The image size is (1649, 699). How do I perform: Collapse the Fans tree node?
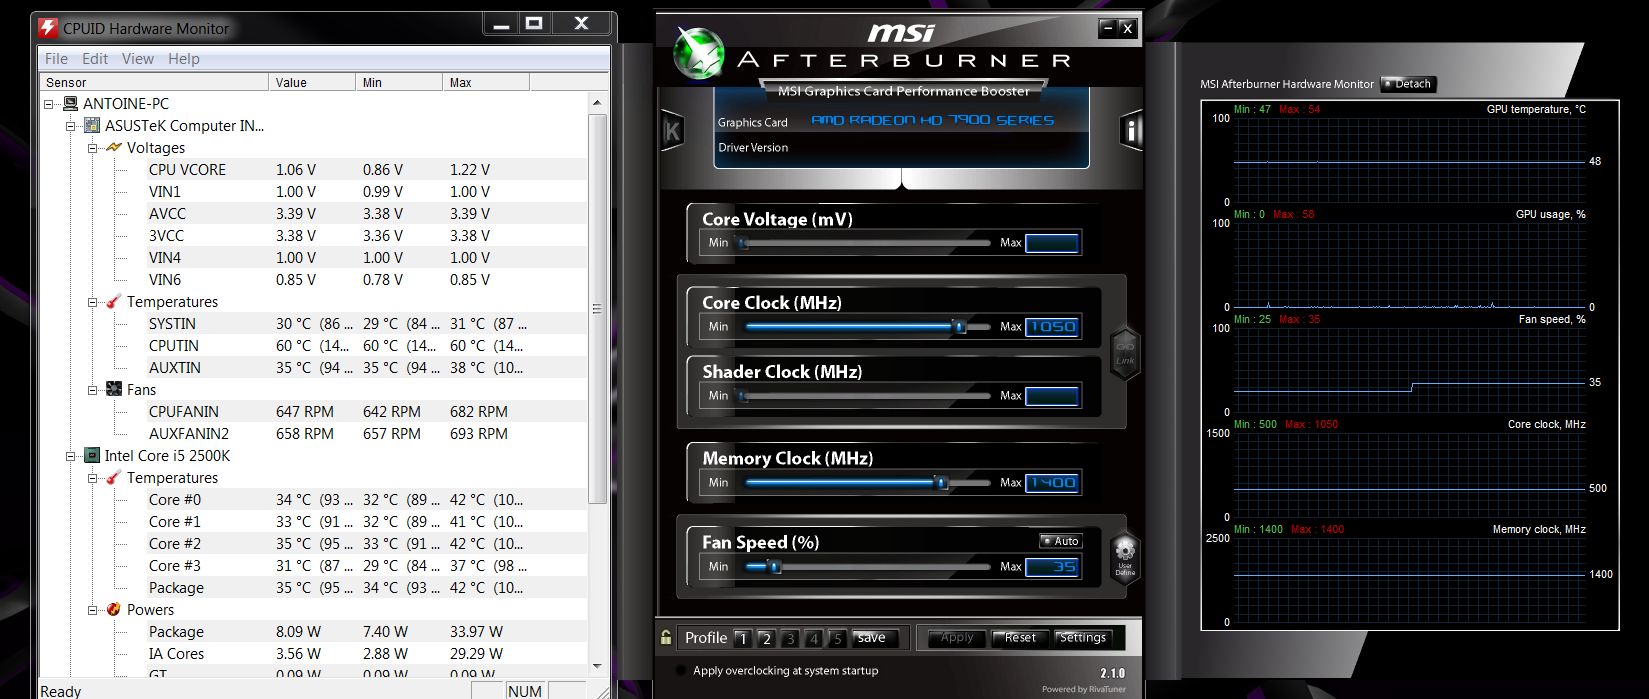(x=93, y=390)
